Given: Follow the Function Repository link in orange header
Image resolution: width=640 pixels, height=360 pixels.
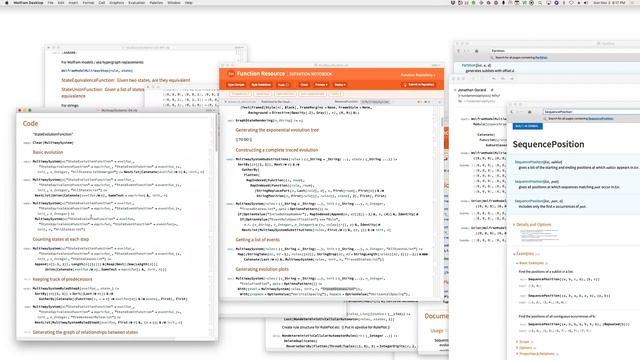Looking at the screenshot, I should [x=417, y=75].
